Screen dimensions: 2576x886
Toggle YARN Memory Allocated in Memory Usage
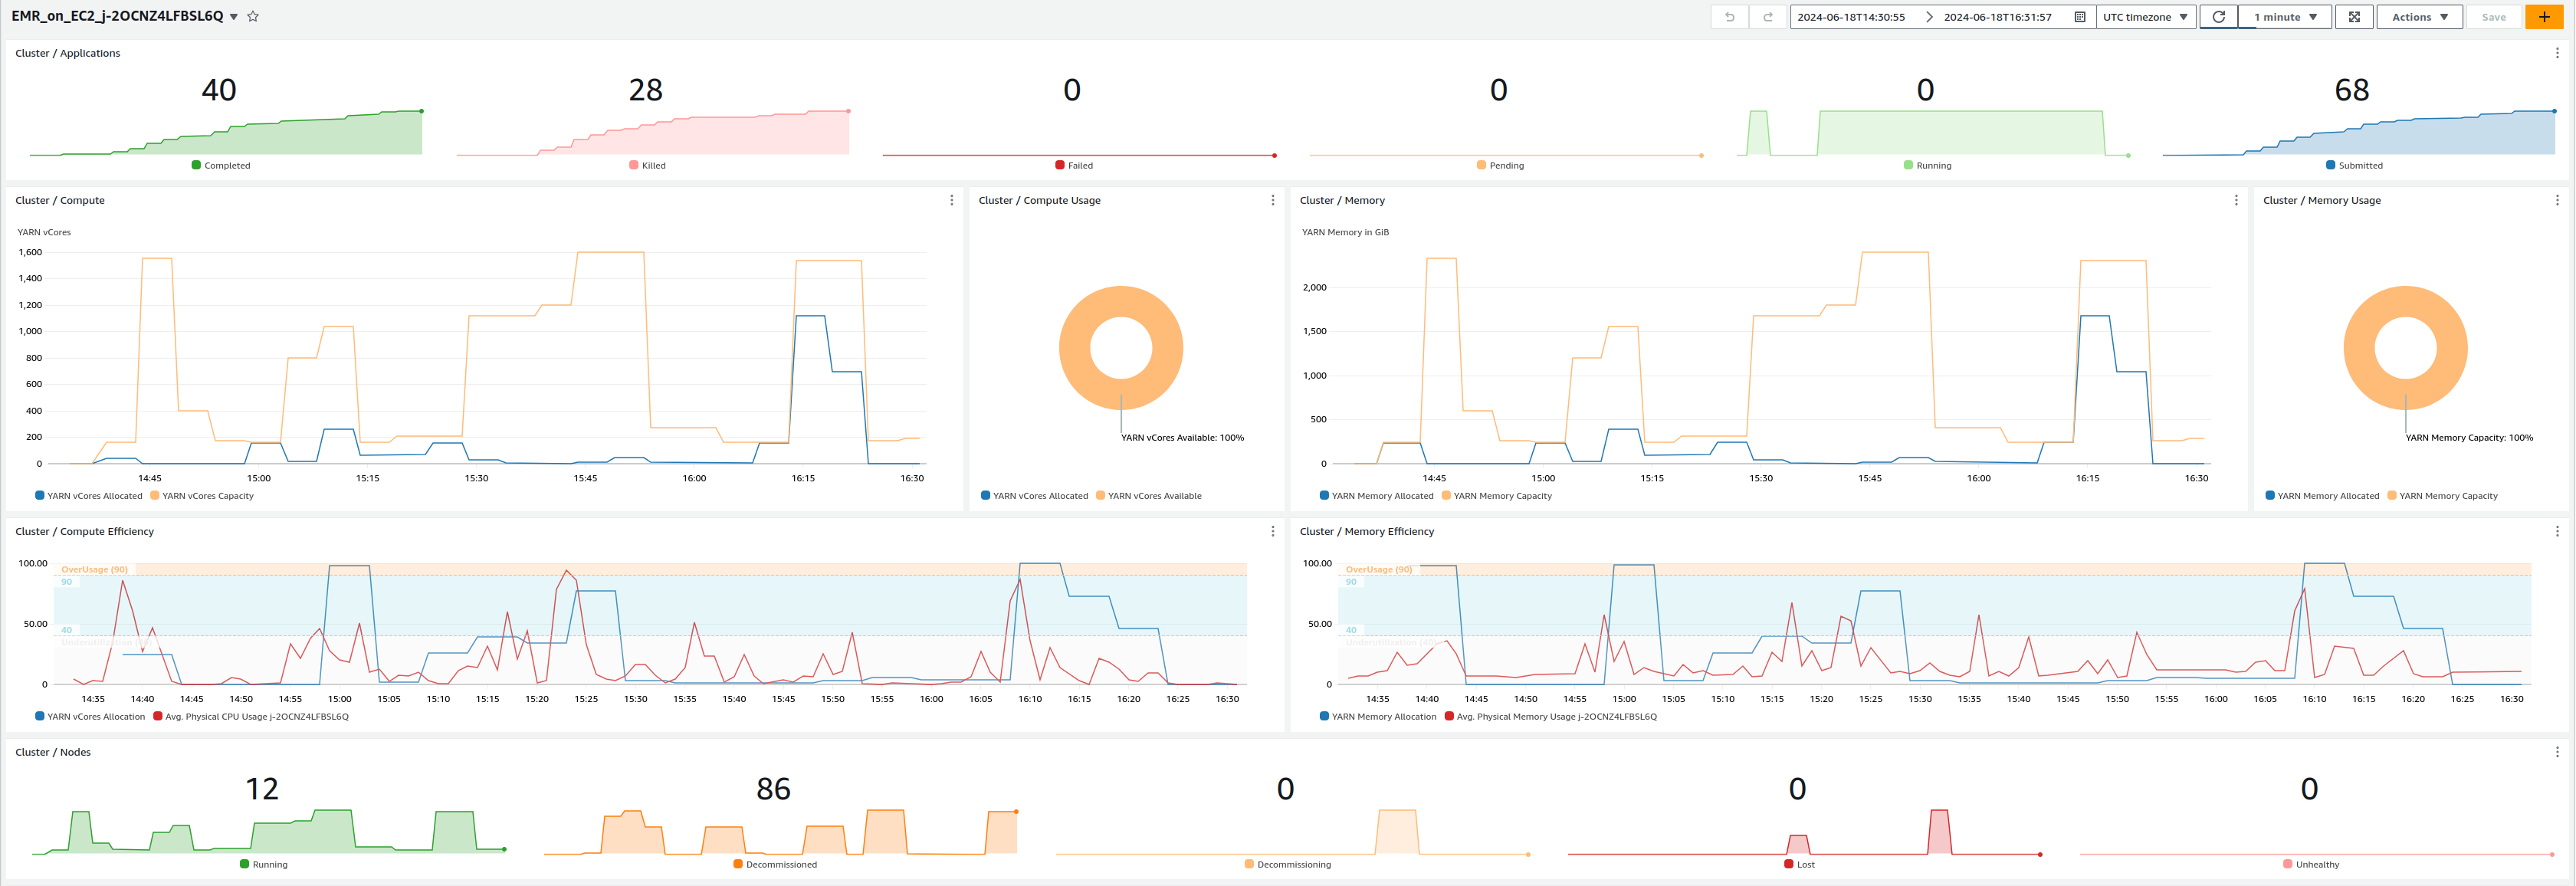(2322, 495)
